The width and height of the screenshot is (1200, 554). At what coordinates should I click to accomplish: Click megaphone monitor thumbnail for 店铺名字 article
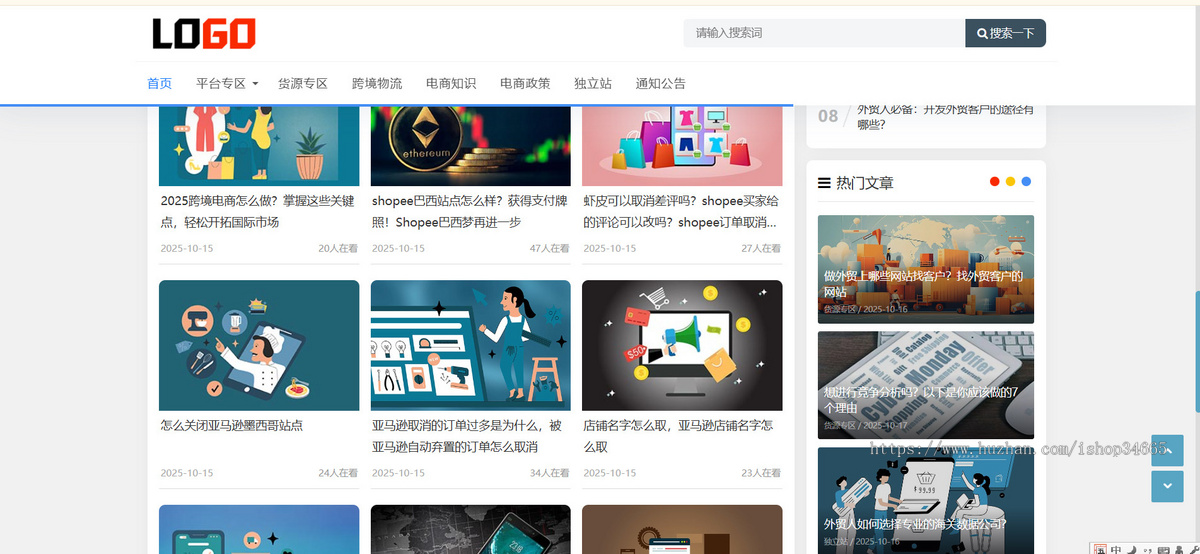682,345
